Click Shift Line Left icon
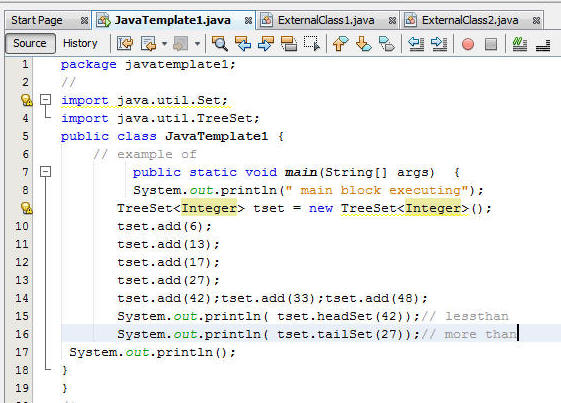The width and height of the screenshot is (561, 403). (416, 44)
